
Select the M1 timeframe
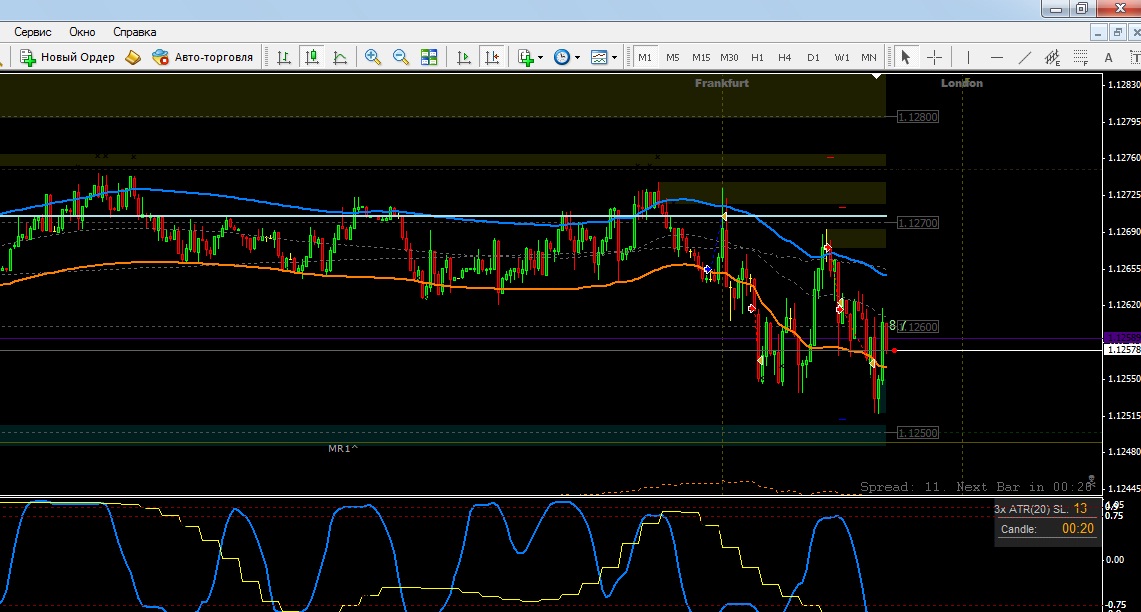coord(645,57)
